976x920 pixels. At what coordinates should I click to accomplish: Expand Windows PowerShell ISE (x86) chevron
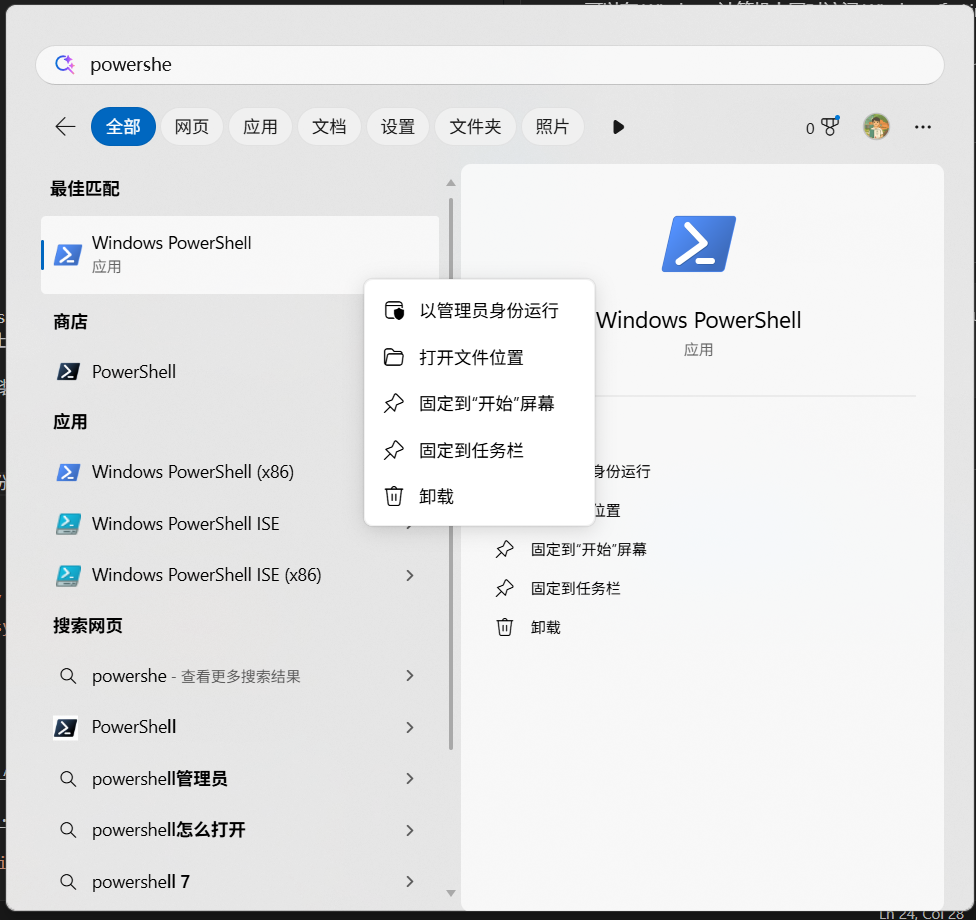tap(410, 575)
